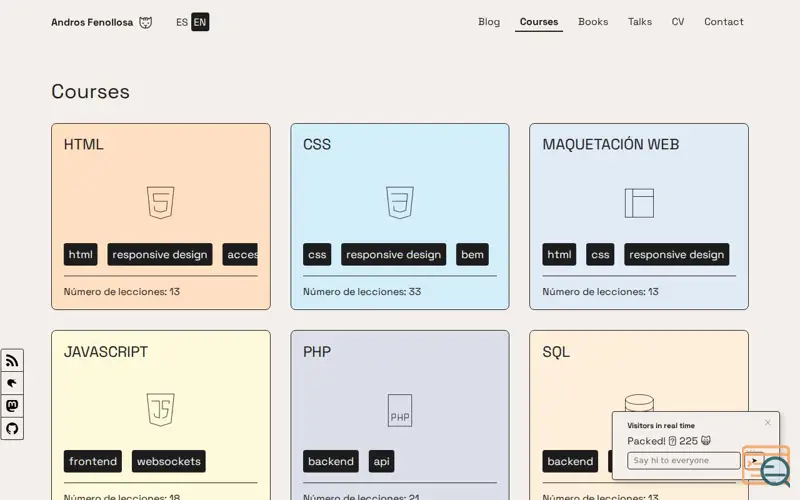Open the MAQUETACIÓN WEB course title
This screenshot has height=500, width=800.
tap(611, 144)
